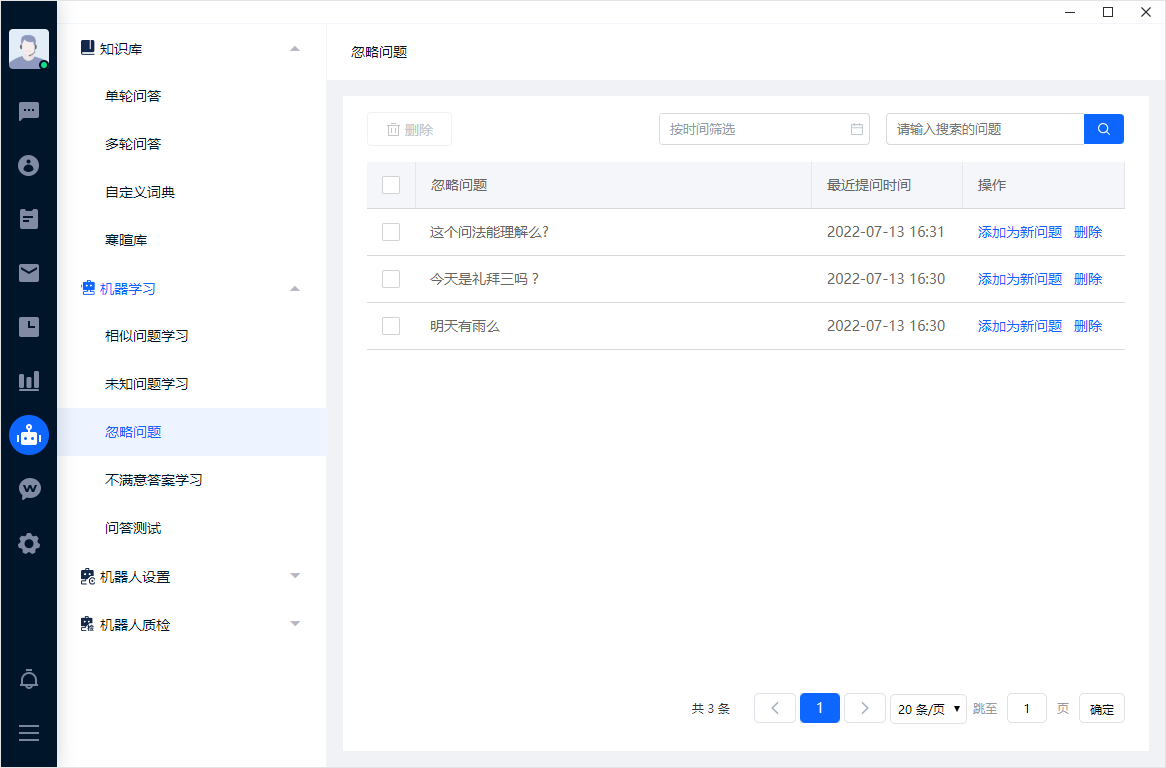Screen dimensions: 1166x768
Task: Open the mail envelope sidebar icon
Action: coord(29,273)
